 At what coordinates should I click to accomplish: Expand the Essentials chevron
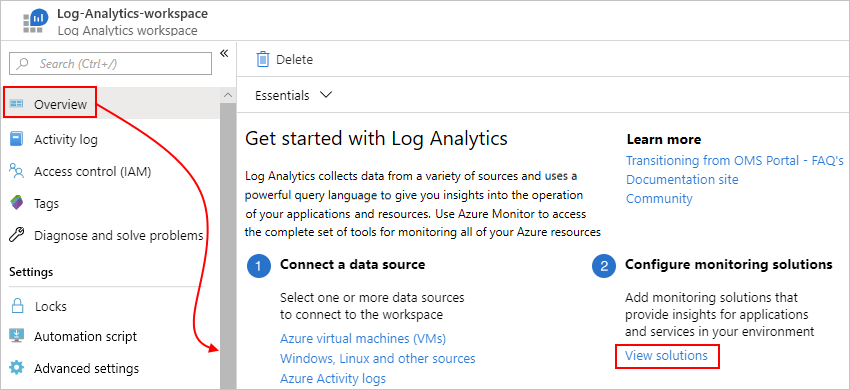326,95
